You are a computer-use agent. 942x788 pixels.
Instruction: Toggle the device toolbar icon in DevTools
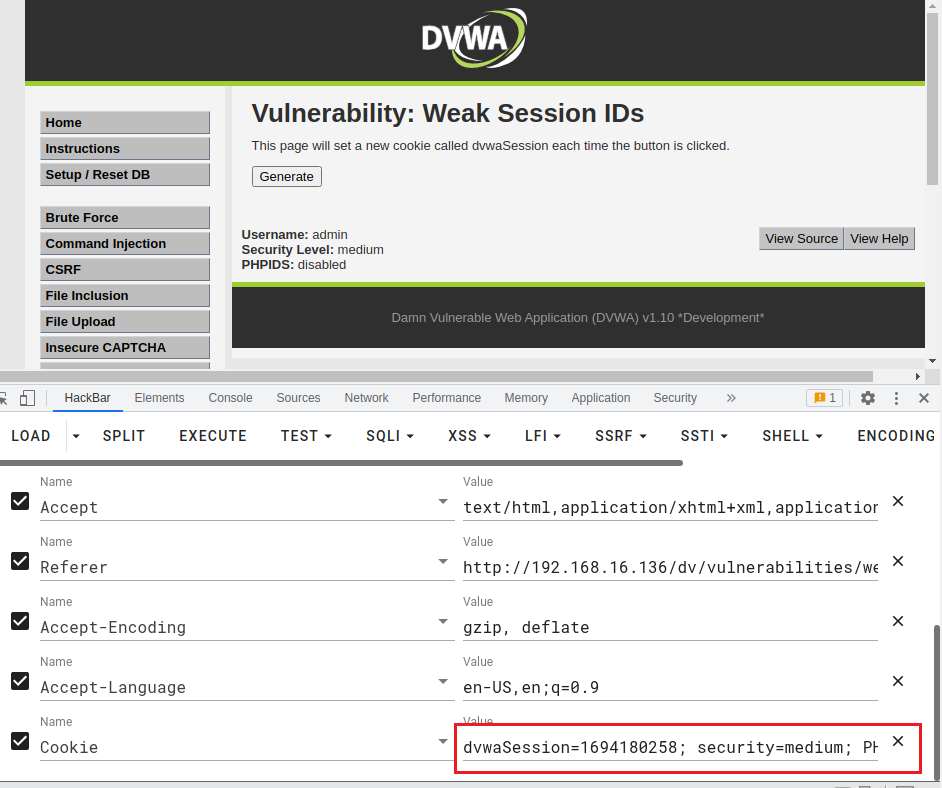pyautogui.click(x=27, y=398)
